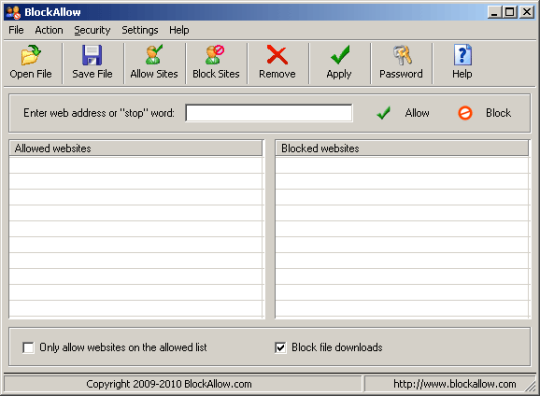Click the first row in Allowed websites list
Viewport: 540px width, 396px height.
click(136, 165)
